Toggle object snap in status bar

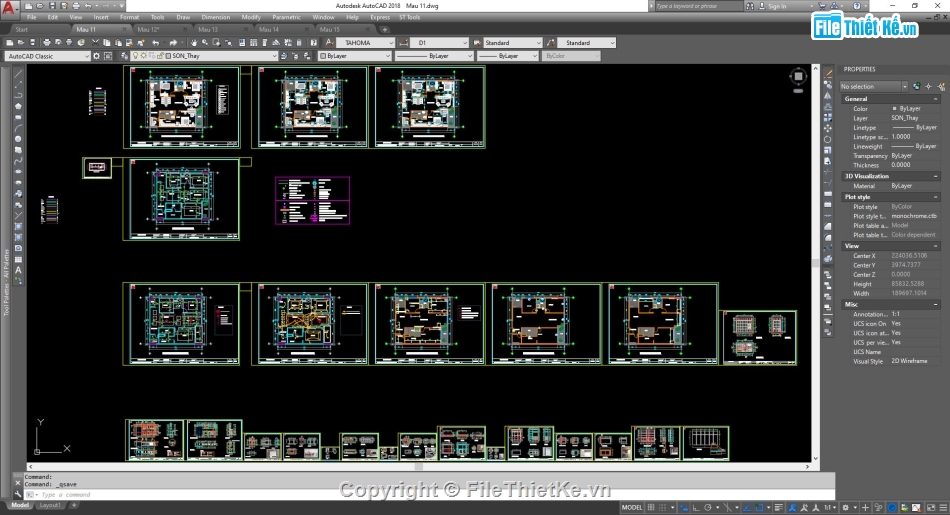pyautogui.click(x=759, y=507)
